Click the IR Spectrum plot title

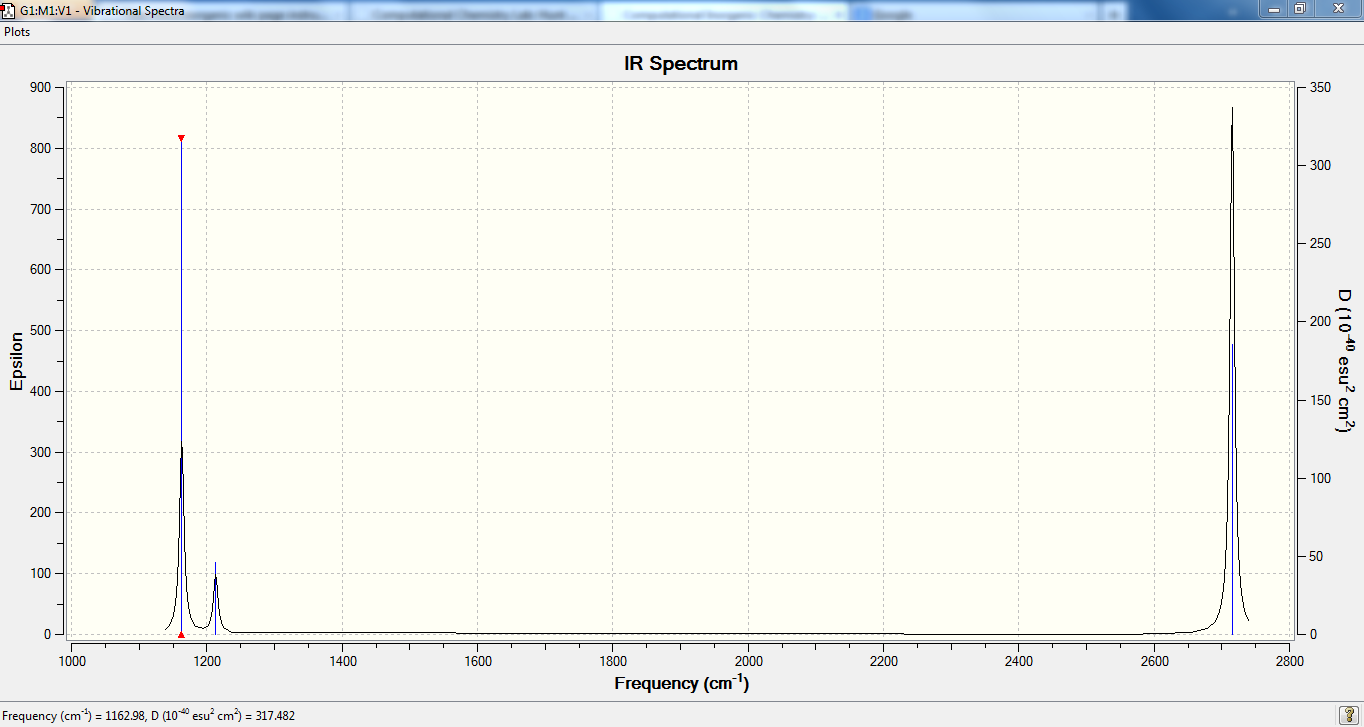point(681,64)
